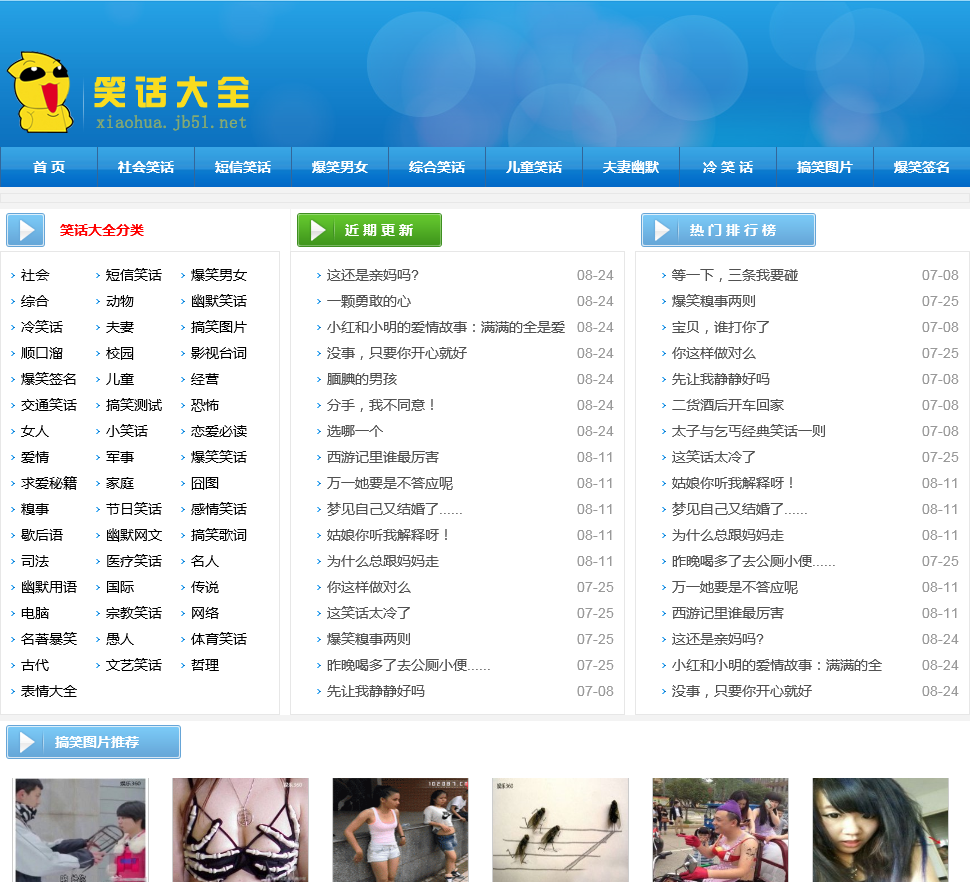Viewport: 970px width, 882px height.
Task: Select 体育笑话 category link
Action: 219,639
